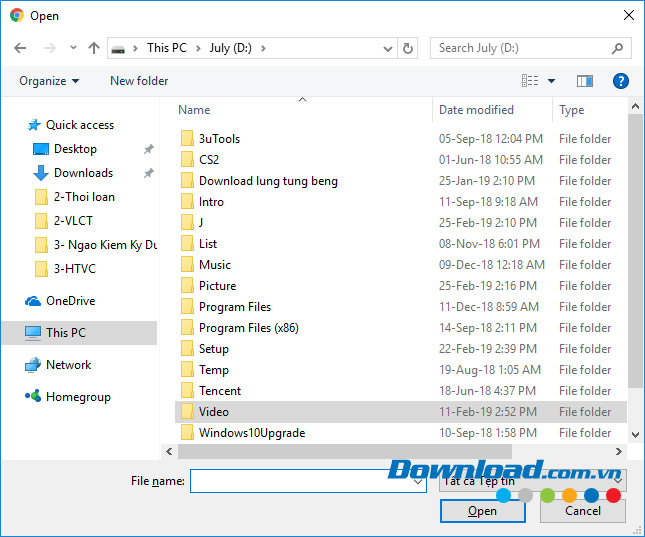Screen dimensions: 645x537
Task: Open the change view options dropdown
Action: 551,81
